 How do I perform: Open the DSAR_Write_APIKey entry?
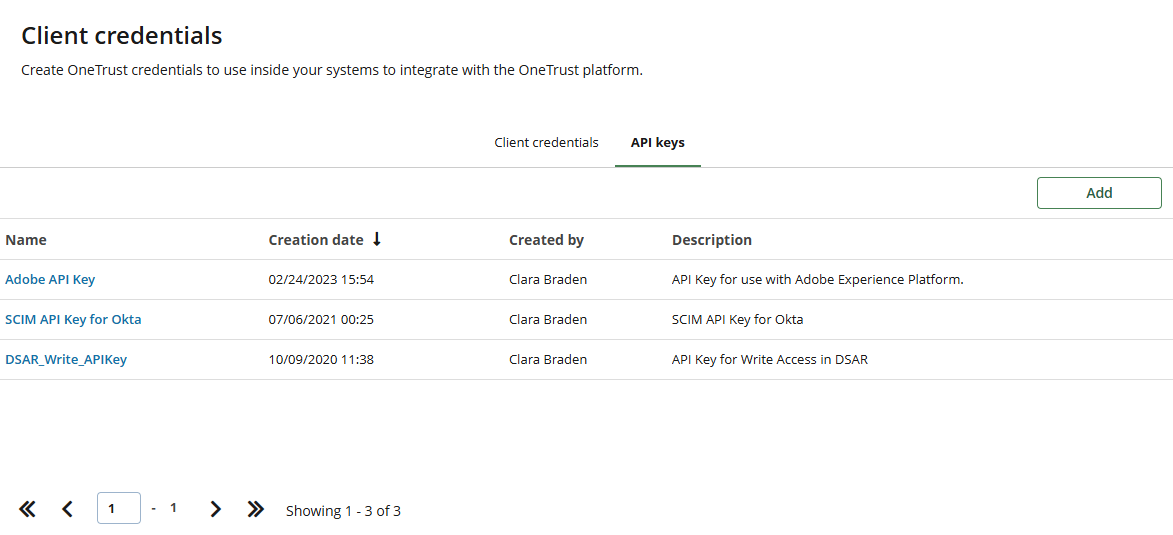pos(66,360)
